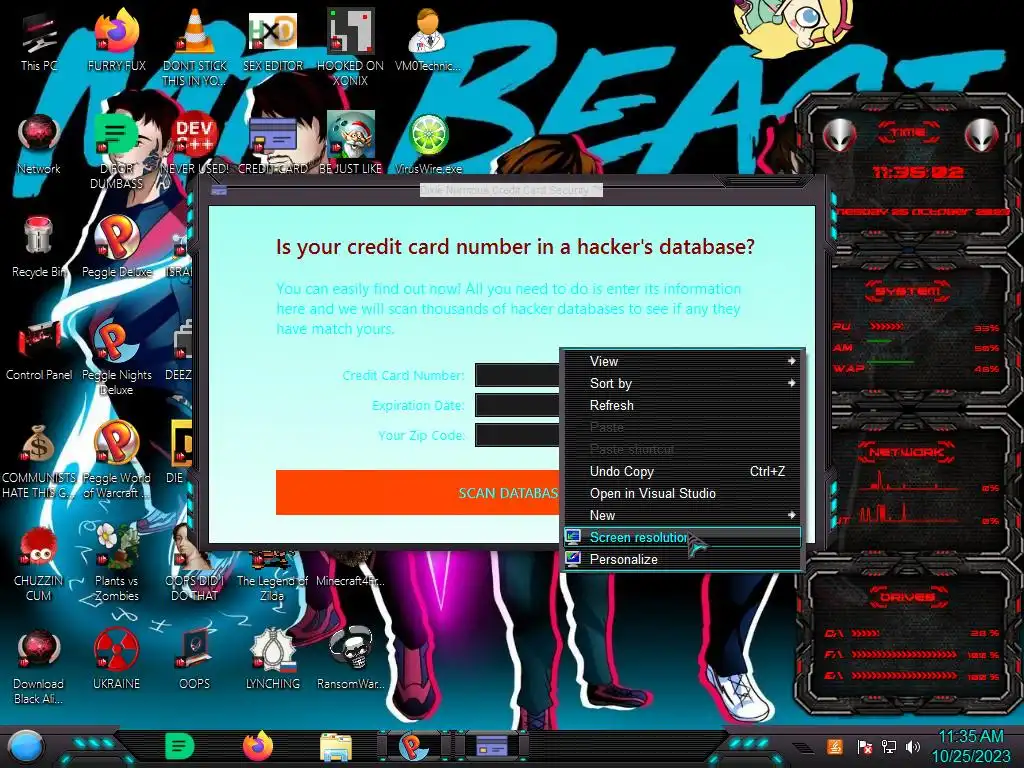Click the 11:35:02 time on the gadget
This screenshot has height=768, width=1024.
(918, 172)
